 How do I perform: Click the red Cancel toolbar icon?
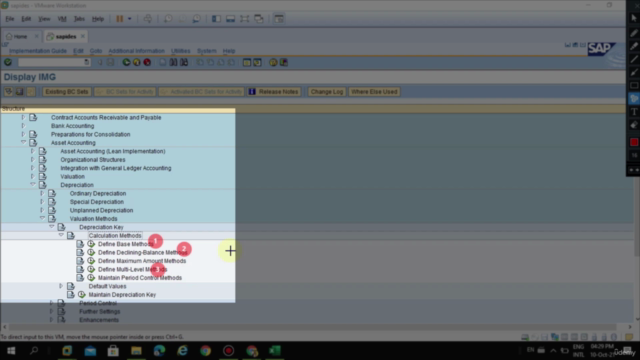[x=147, y=62]
